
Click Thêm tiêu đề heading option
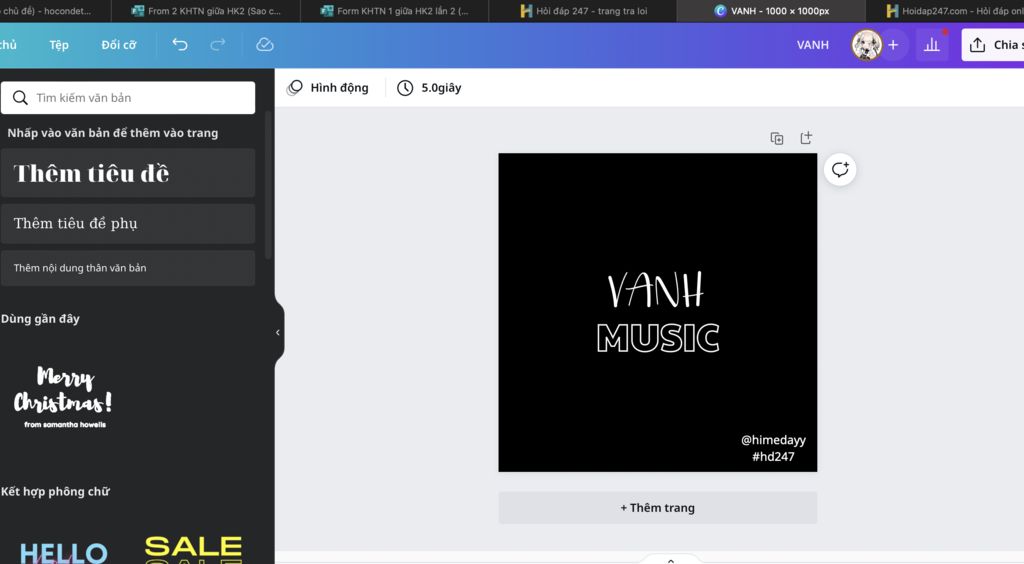128,173
